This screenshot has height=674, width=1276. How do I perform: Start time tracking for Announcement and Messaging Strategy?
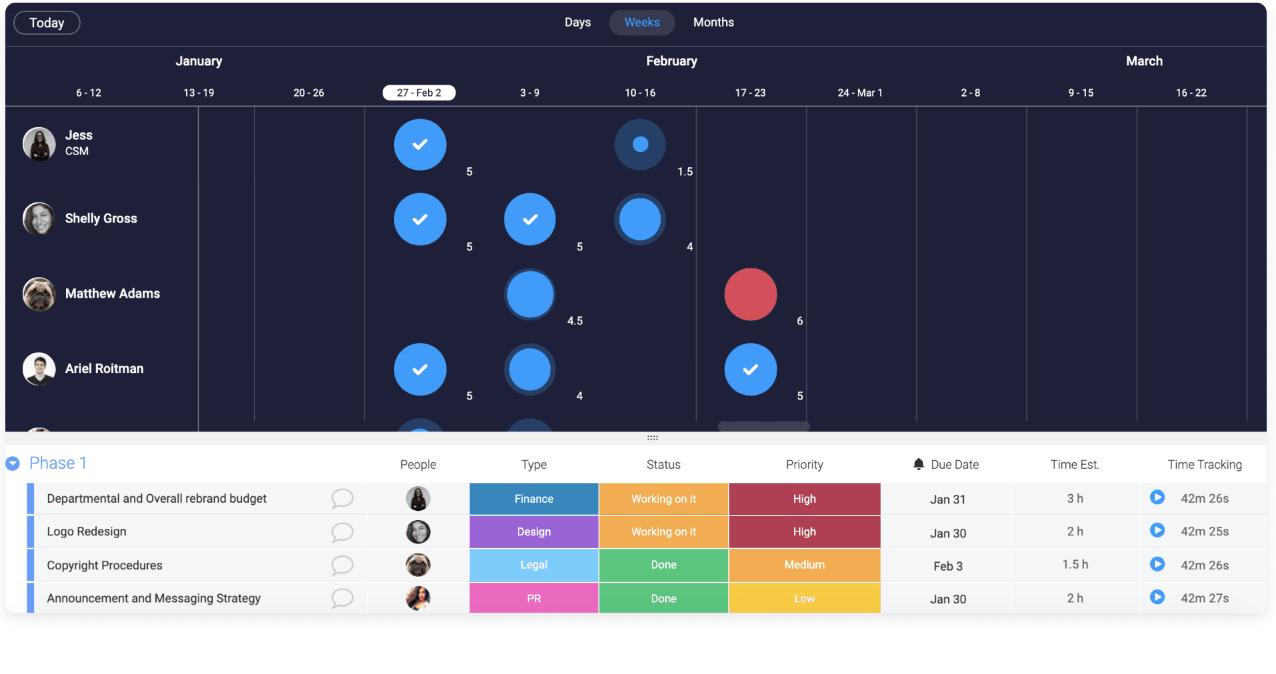pyautogui.click(x=1157, y=598)
